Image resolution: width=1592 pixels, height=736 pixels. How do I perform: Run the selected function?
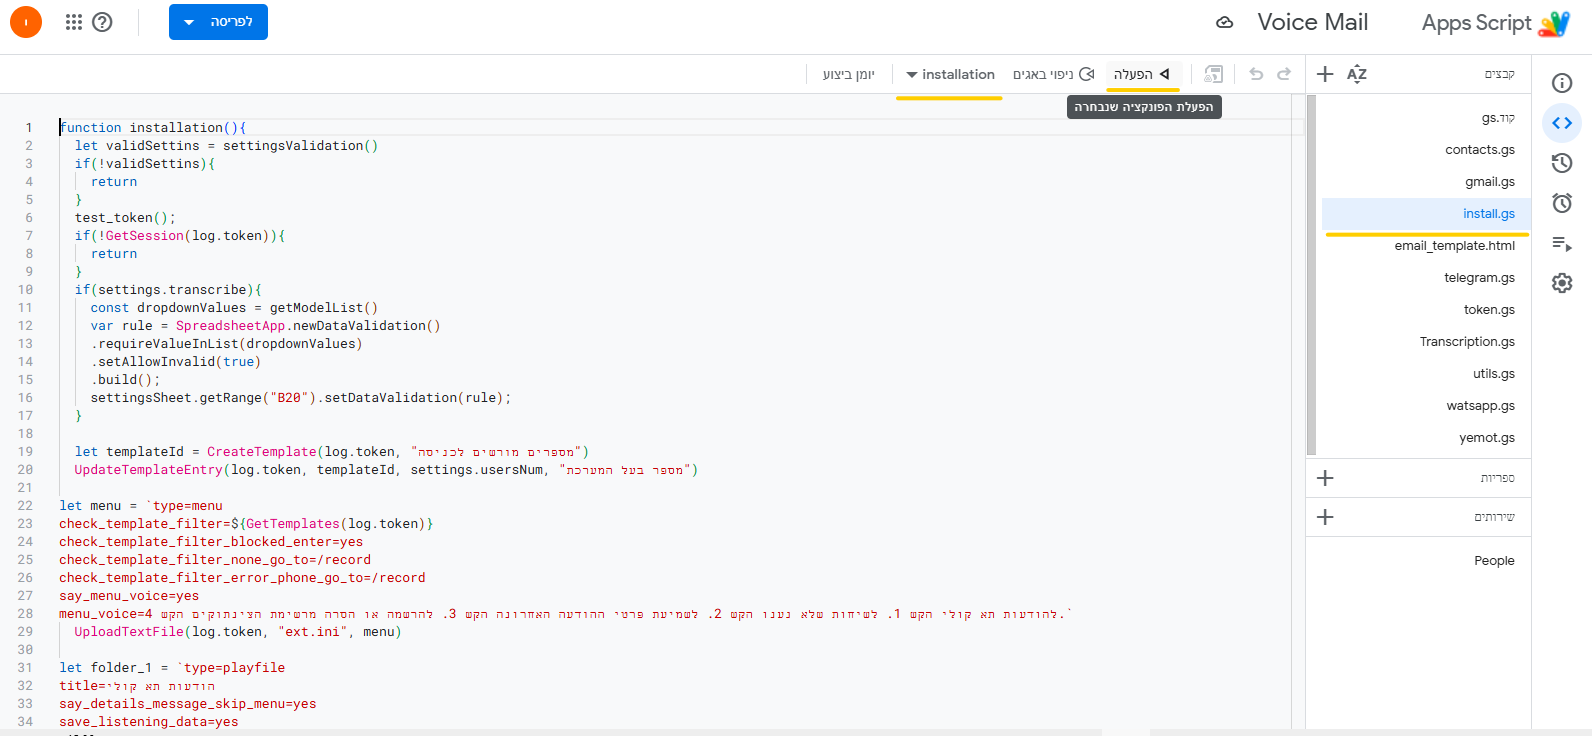coord(1142,74)
